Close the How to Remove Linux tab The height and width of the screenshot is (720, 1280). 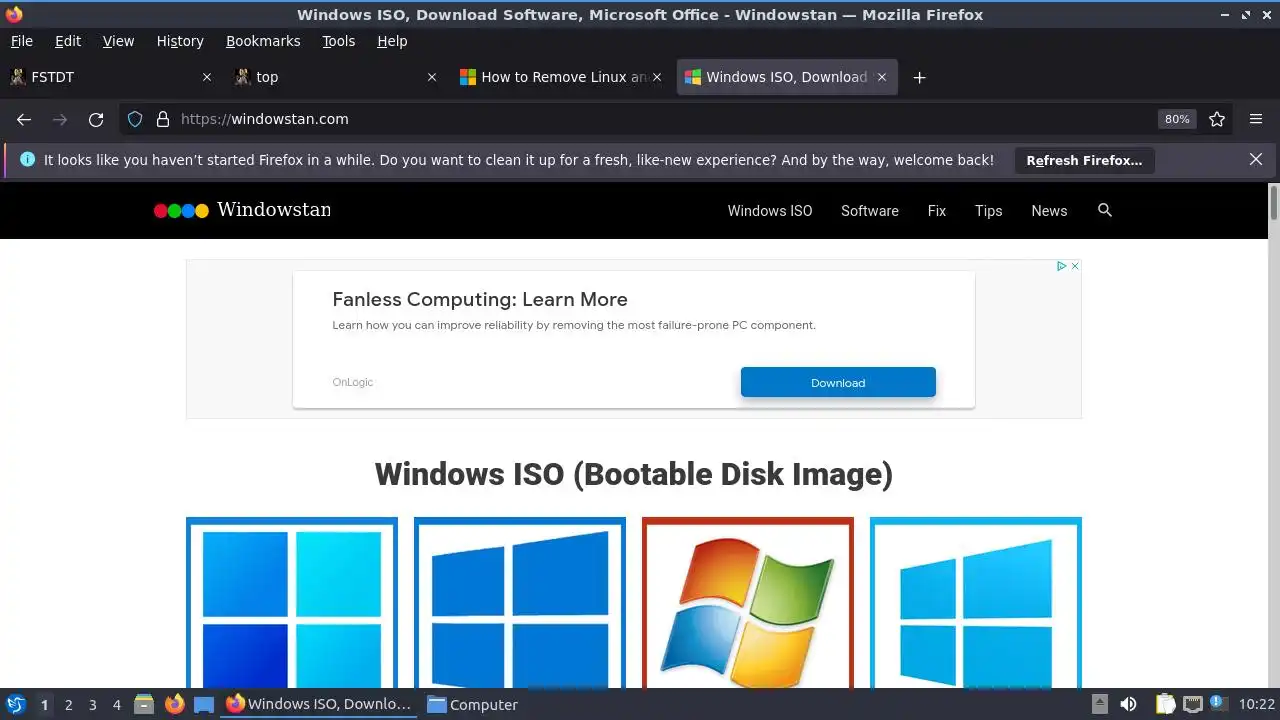tap(657, 77)
